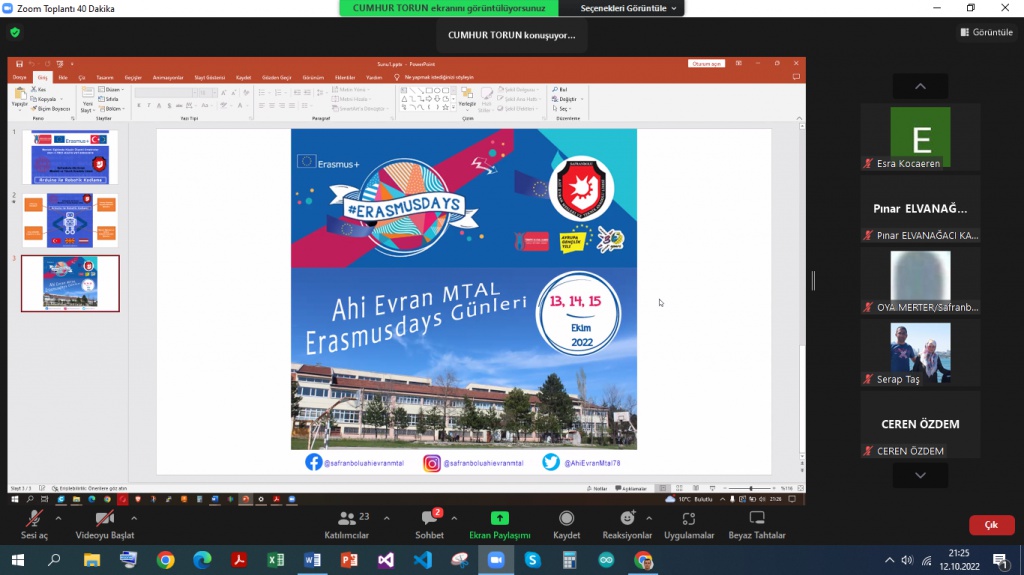The height and width of the screenshot is (575, 1024).
Task: Open Windows taskbar search
Action: coord(54,560)
